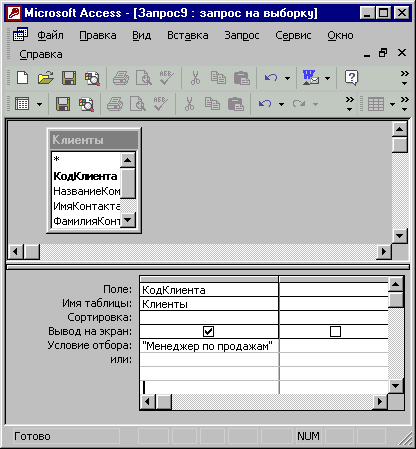The width and height of the screenshot is (416, 449).
Task: Click Undo arrow in top toolbar
Action: (271, 78)
